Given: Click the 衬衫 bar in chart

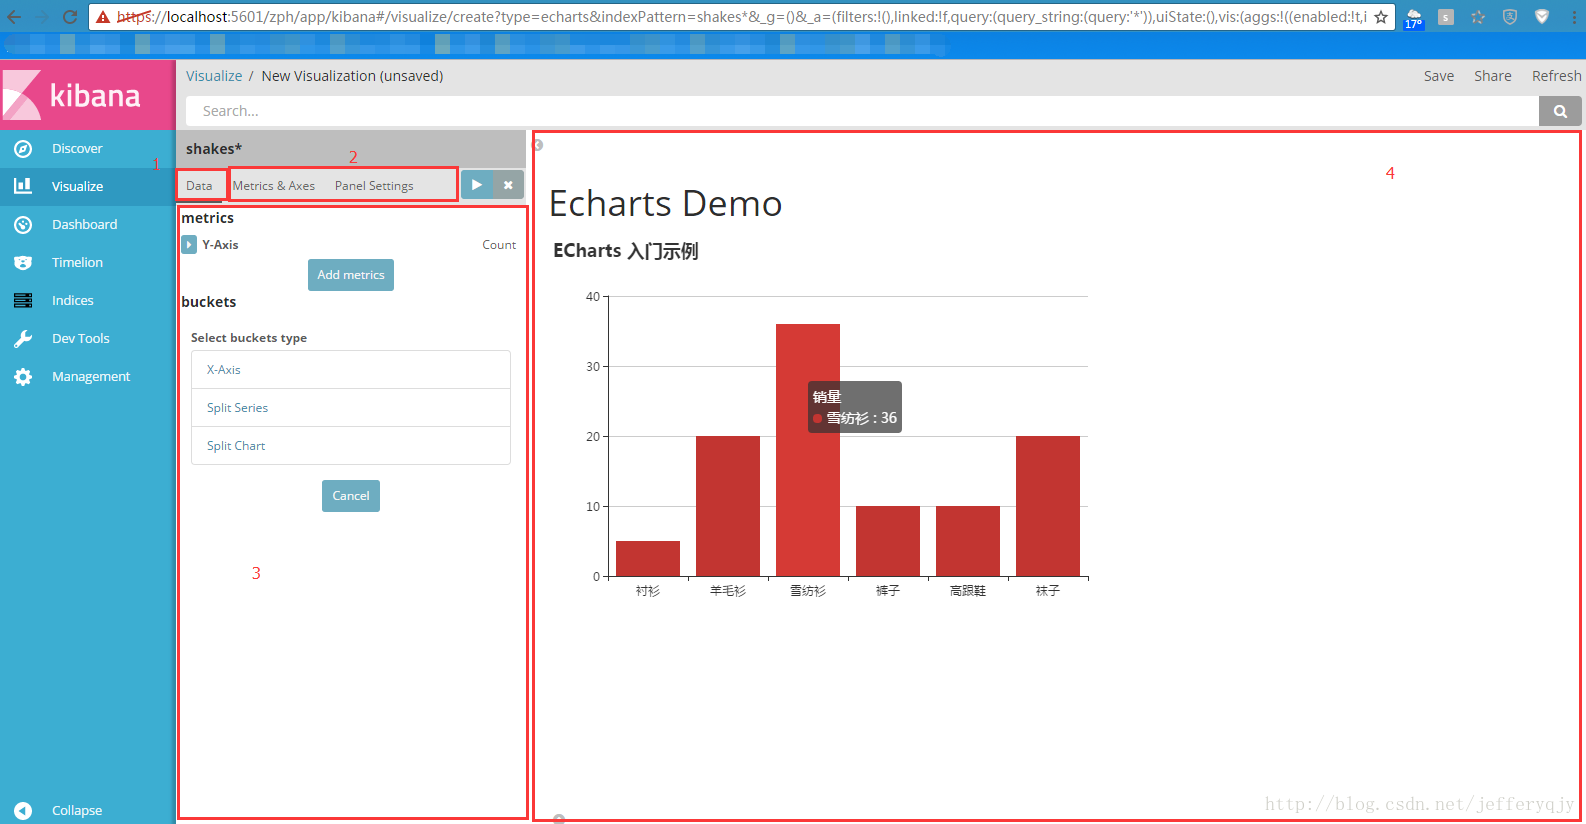Looking at the screenshot, I should [x=648, y=559].
